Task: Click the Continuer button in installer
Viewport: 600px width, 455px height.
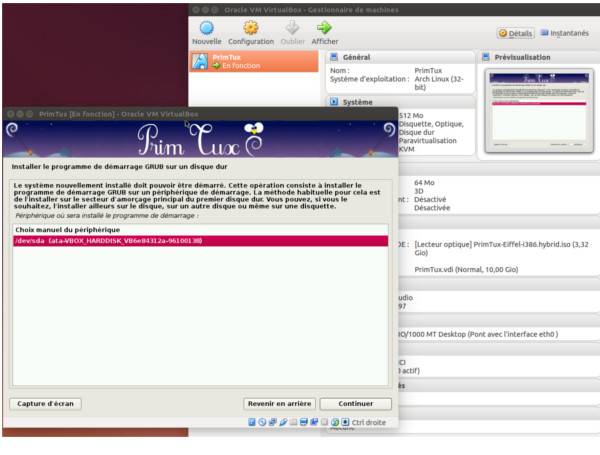Action: click(x=355, y=404)
